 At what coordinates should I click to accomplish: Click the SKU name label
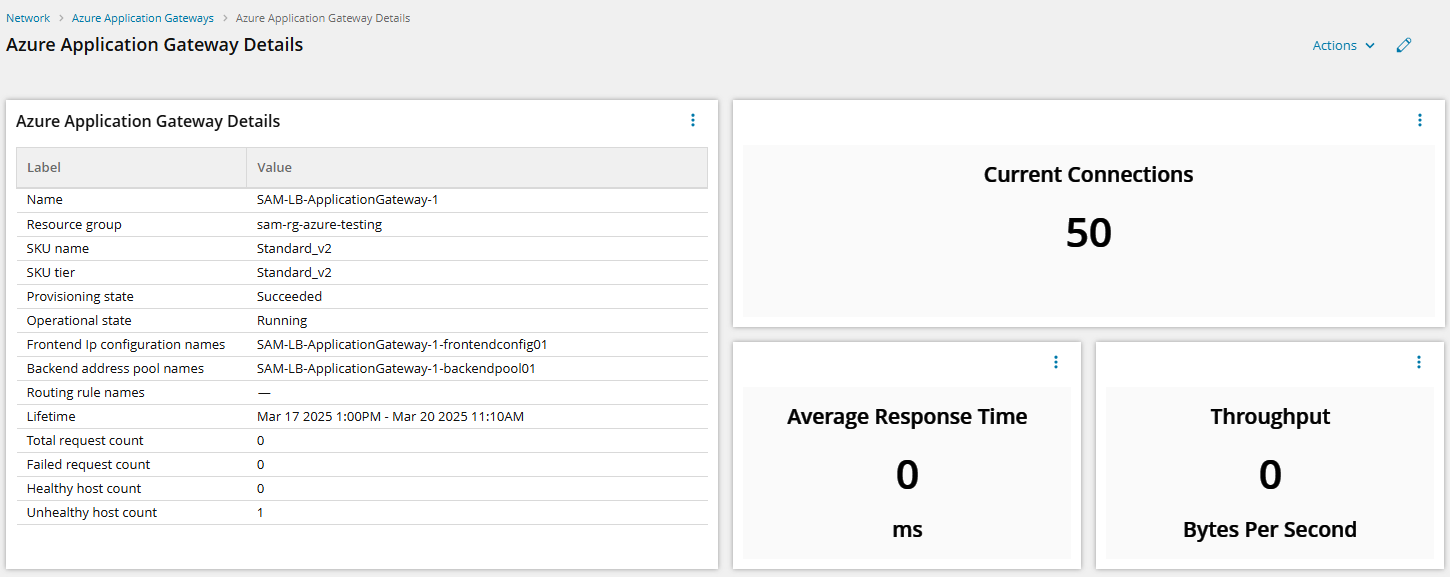click(58, 248)
